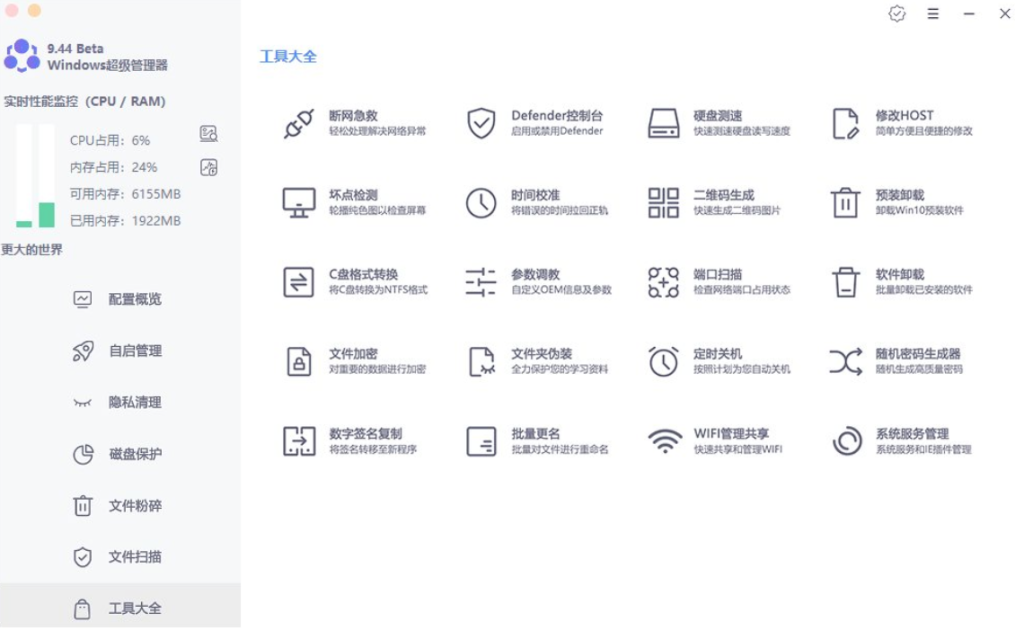Select 隐私清理 in the sidebar
Image resolution: width=1024 pixels, height=631 pixels.
coord(120,402)
